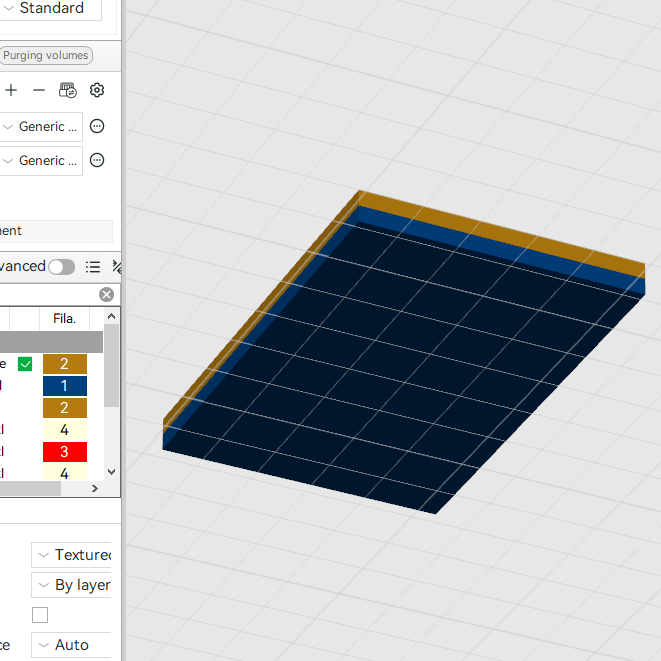Click the Fila. column header
This screenshot has width=661, height=661.
[x=64, y=319]
